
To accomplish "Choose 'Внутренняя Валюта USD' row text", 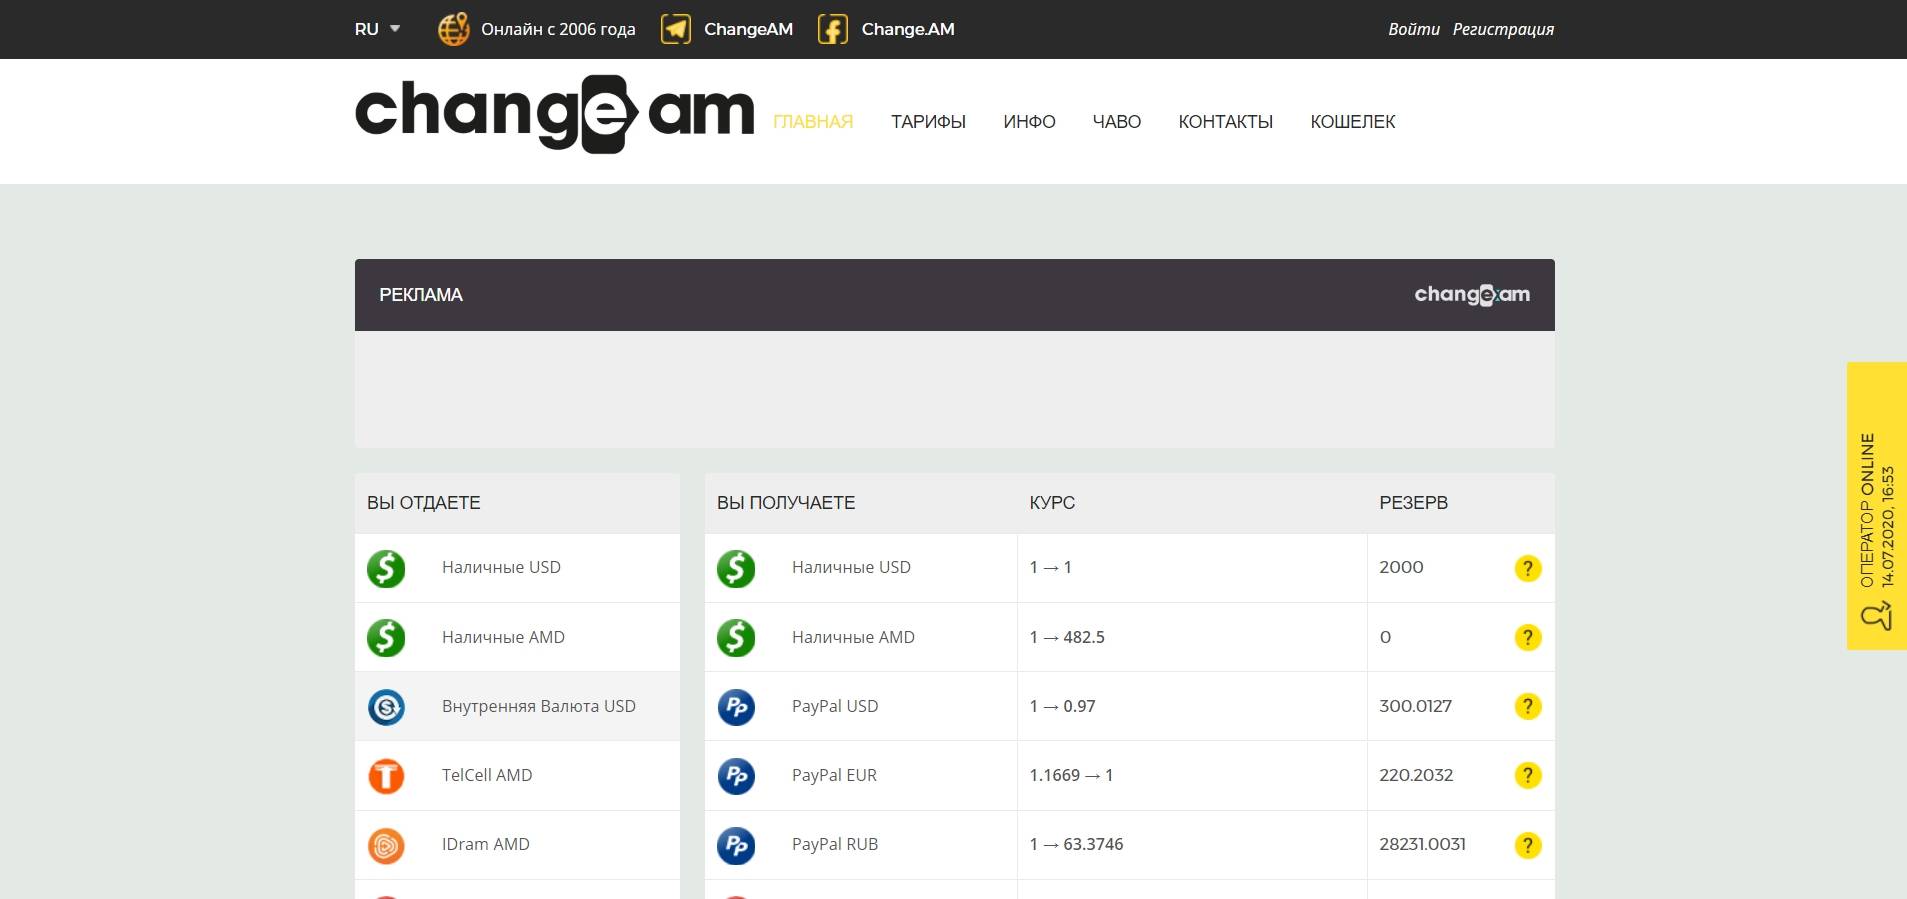I will (539, 706).
